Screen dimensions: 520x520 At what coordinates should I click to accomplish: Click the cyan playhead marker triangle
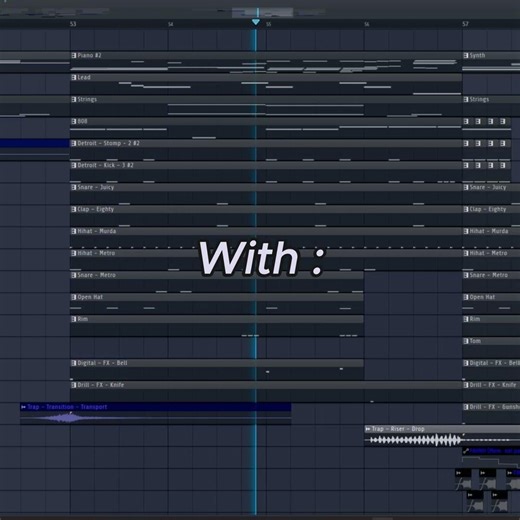[256, 22]
